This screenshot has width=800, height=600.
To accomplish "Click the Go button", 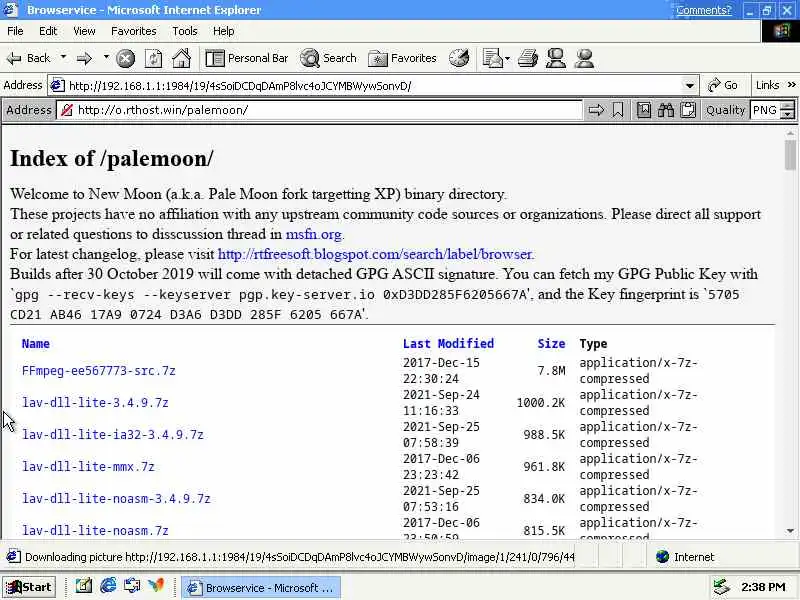I will (x=722, y=85).
